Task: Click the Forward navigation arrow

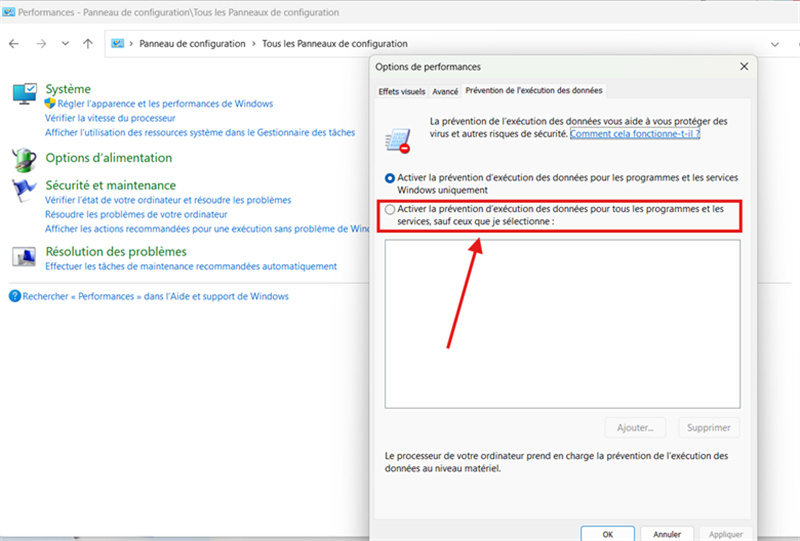Action: pos(41,44)
